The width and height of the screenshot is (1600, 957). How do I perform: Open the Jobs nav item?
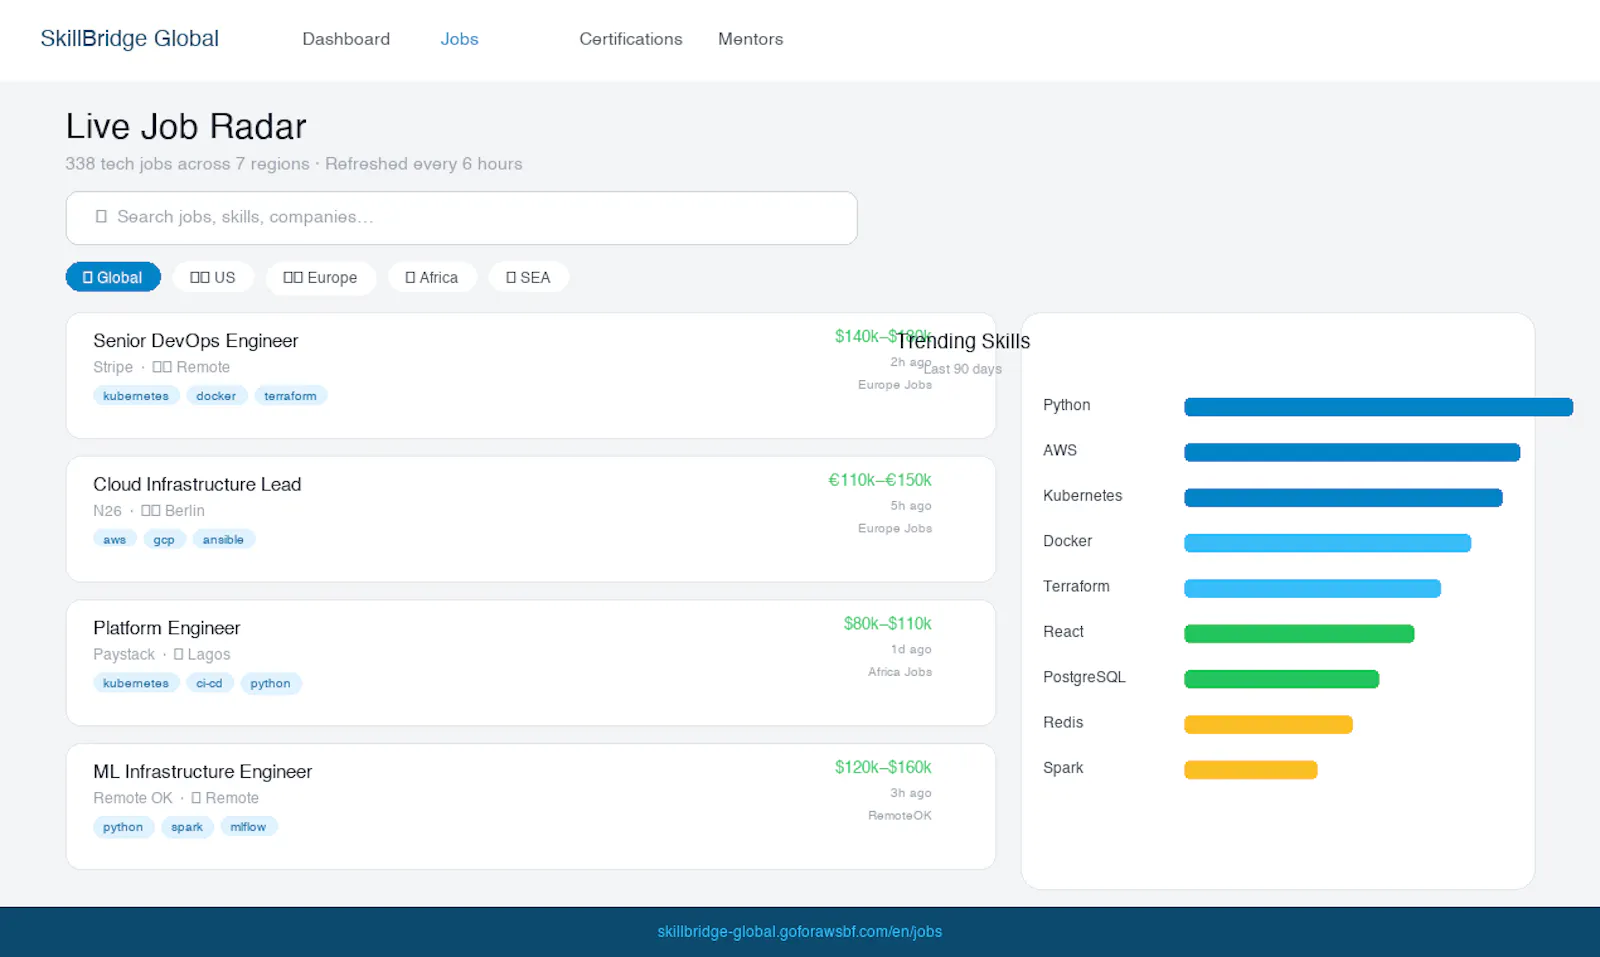coord(459,39)
